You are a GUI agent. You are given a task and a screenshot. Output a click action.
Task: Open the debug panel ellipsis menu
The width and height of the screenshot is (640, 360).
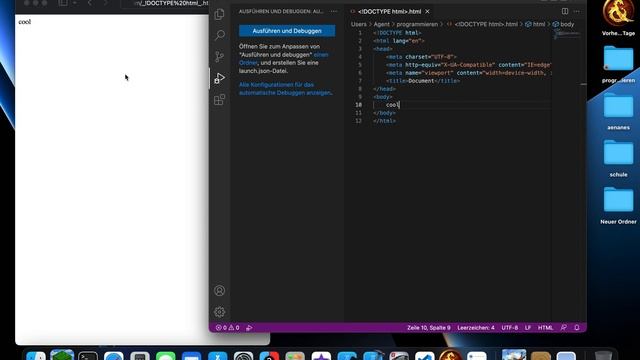click(334, 11)
